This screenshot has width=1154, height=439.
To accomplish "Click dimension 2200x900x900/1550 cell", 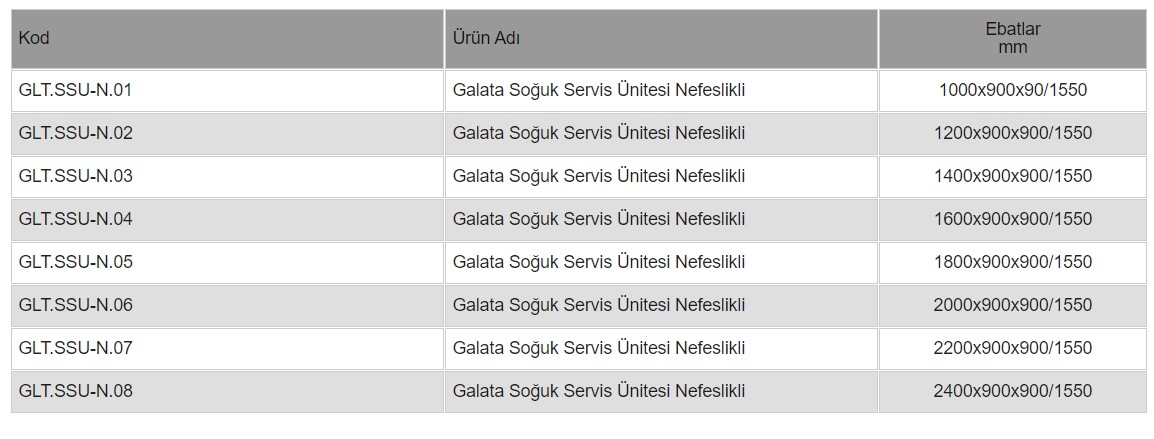I will coord(1013,348).
